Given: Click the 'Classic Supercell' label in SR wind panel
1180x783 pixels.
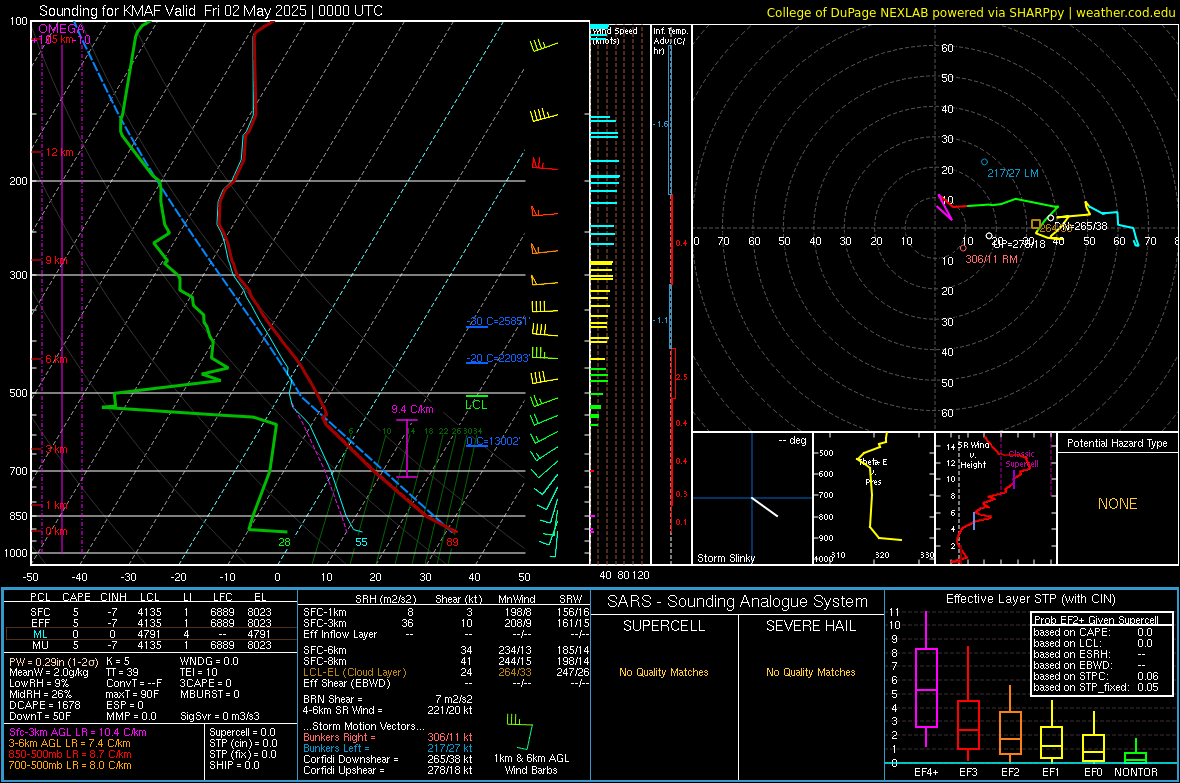Looking at the screenshot, I should [1022, 459].
